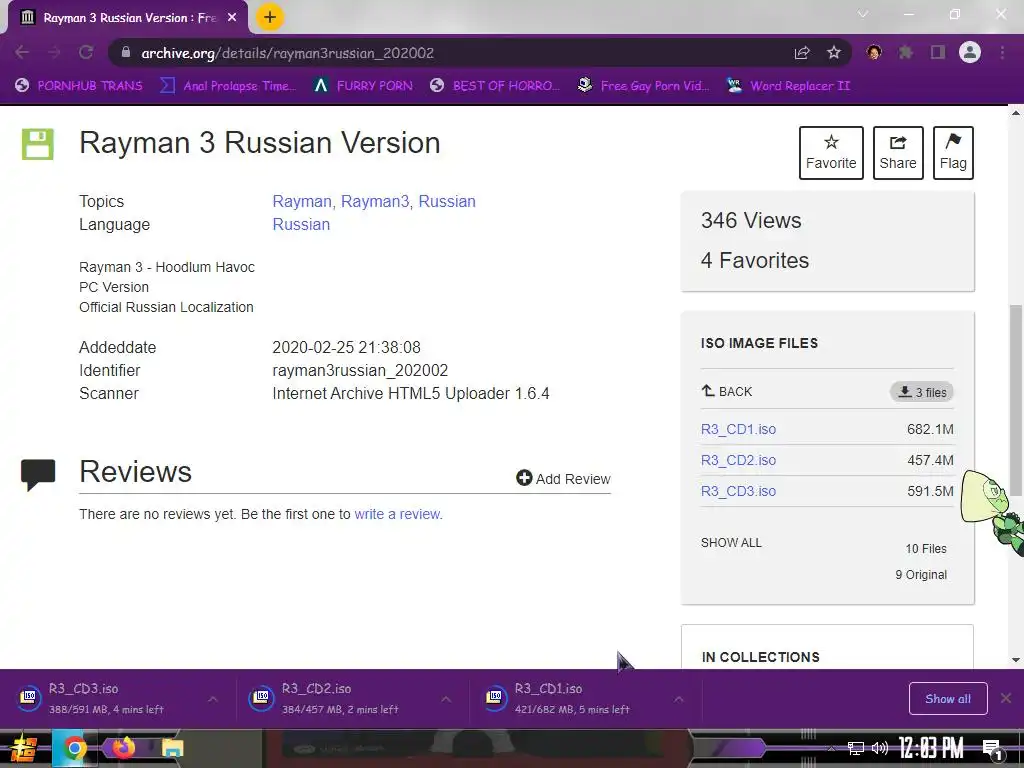
Task: Click the address bar URL
Action: (x=287, y=53)
